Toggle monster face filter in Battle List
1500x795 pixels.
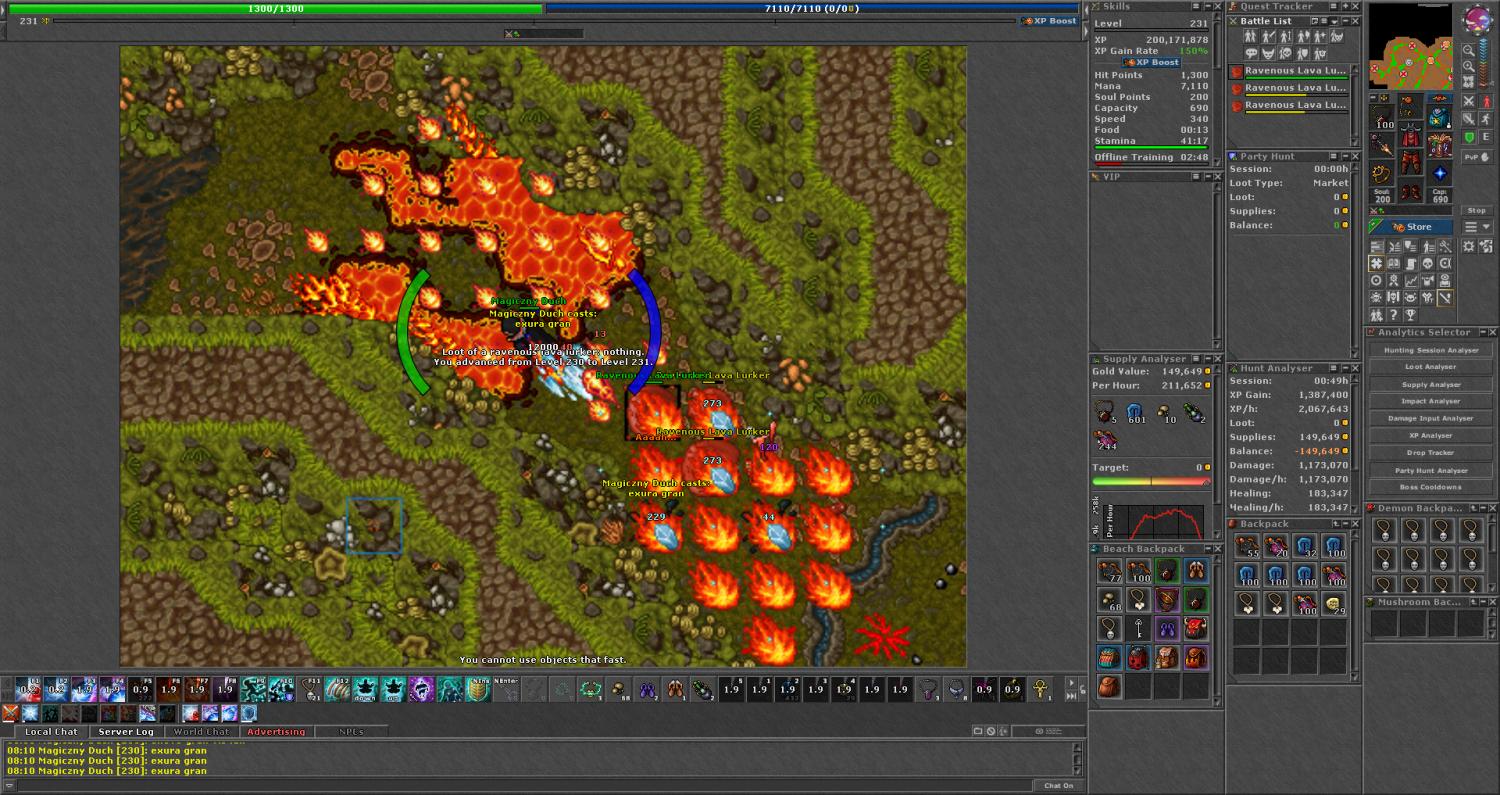[1269, 53]
